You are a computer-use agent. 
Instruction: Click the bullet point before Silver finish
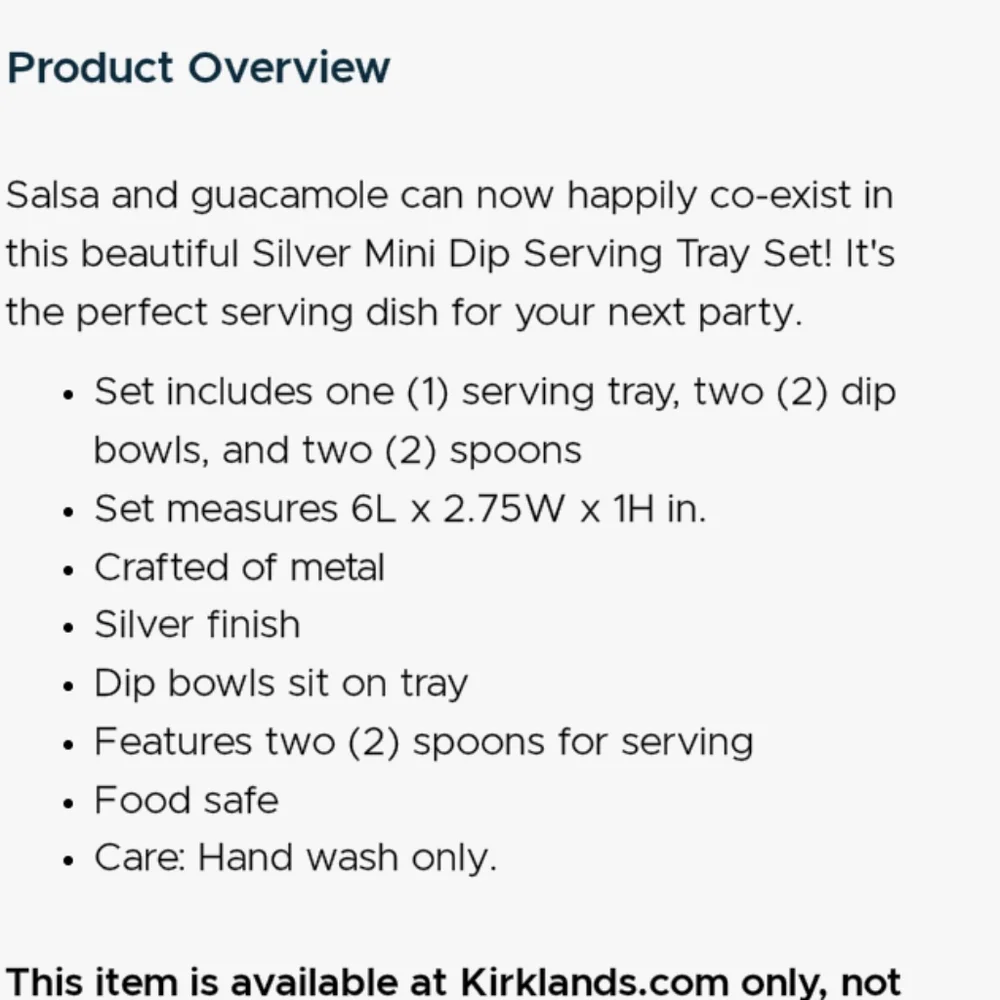(69, 628)
